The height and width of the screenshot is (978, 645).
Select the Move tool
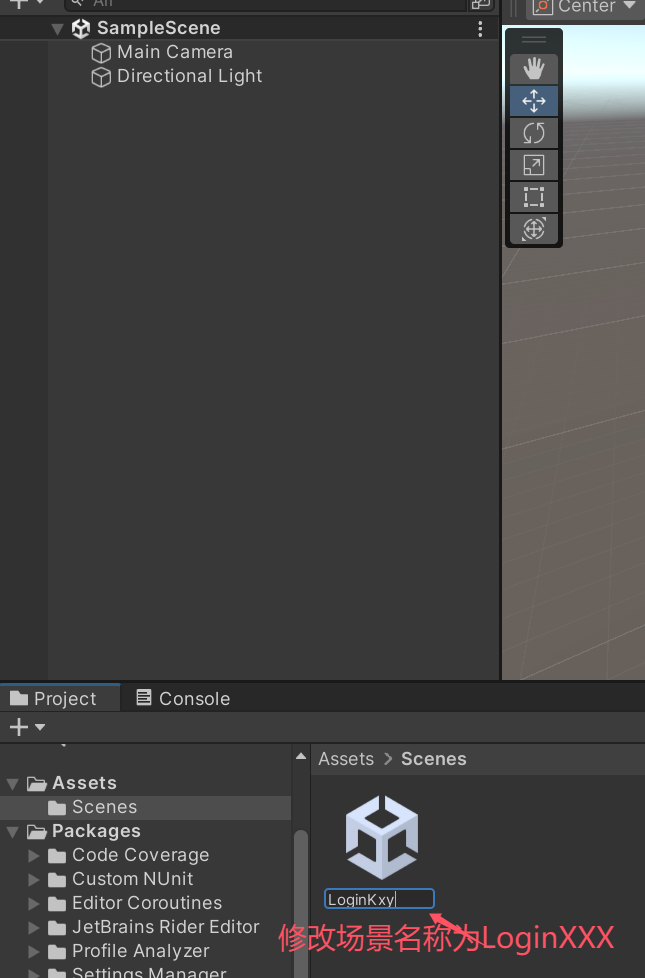(x=534, y=101)
